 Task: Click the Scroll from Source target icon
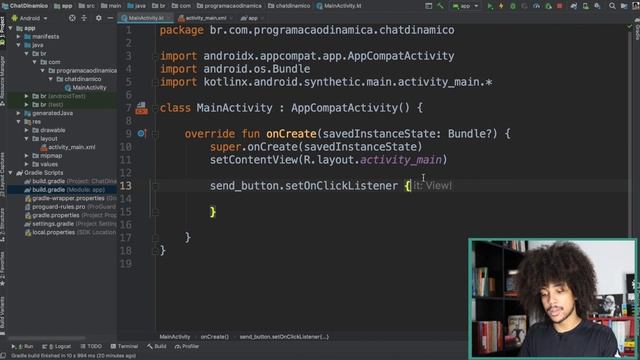[72, 18]
